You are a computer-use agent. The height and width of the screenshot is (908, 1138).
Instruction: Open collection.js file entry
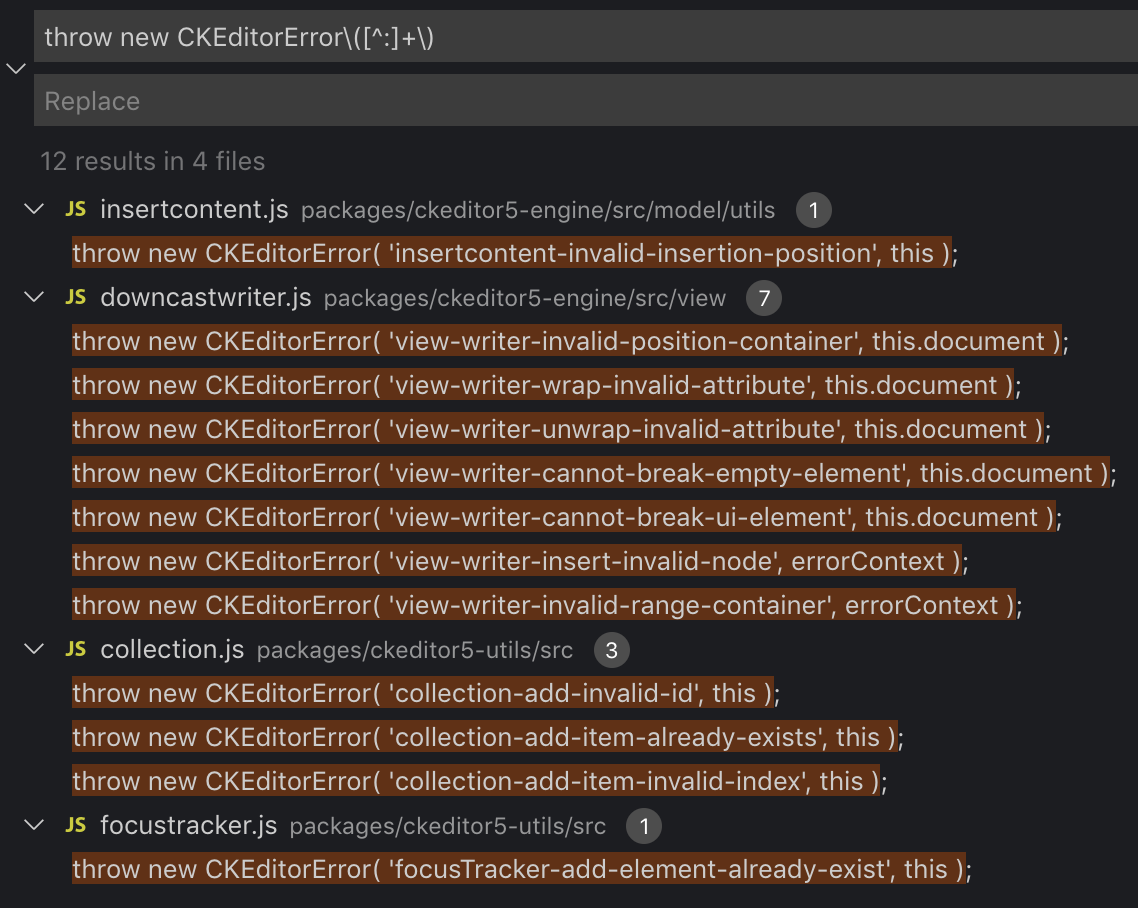[172, 649]
